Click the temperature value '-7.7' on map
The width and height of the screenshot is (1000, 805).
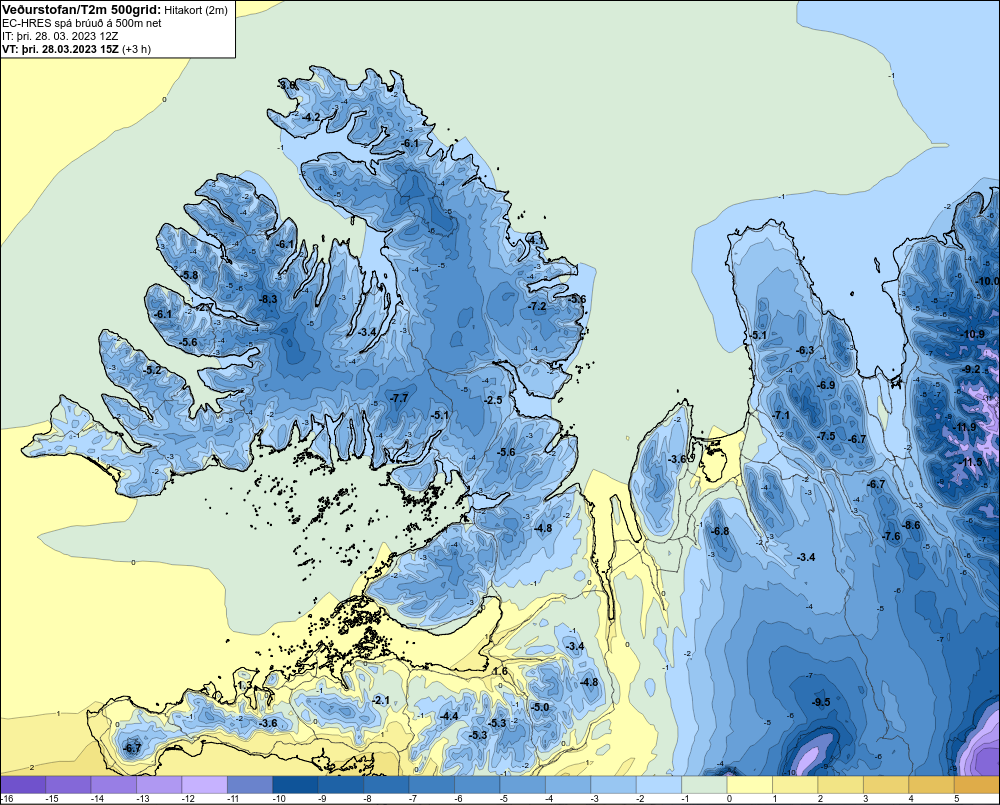tap(399, 398)
